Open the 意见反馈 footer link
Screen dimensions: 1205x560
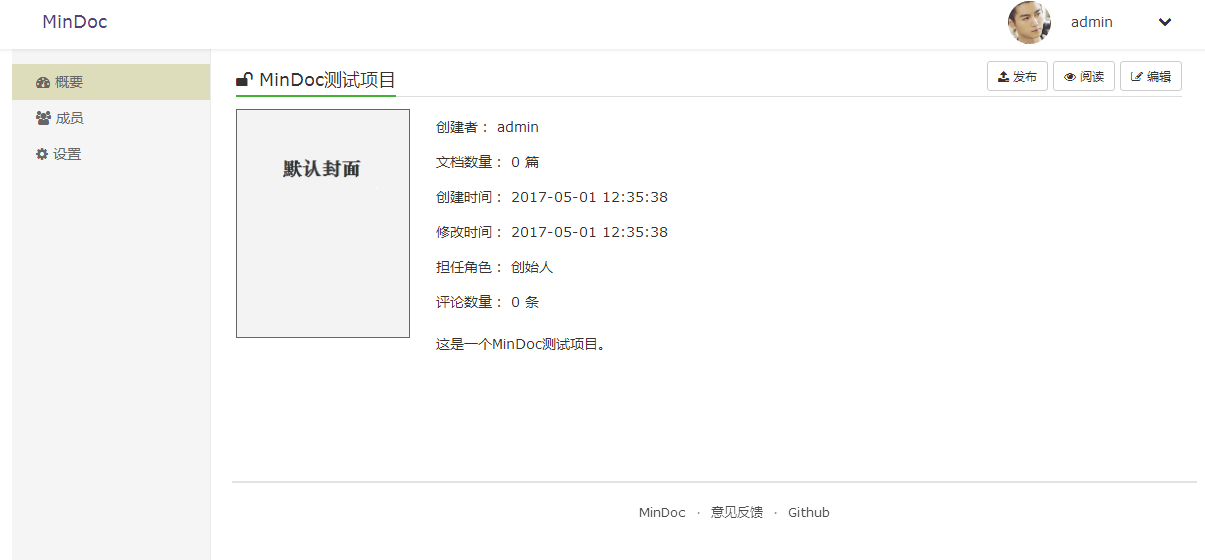(x=736, y=513)
